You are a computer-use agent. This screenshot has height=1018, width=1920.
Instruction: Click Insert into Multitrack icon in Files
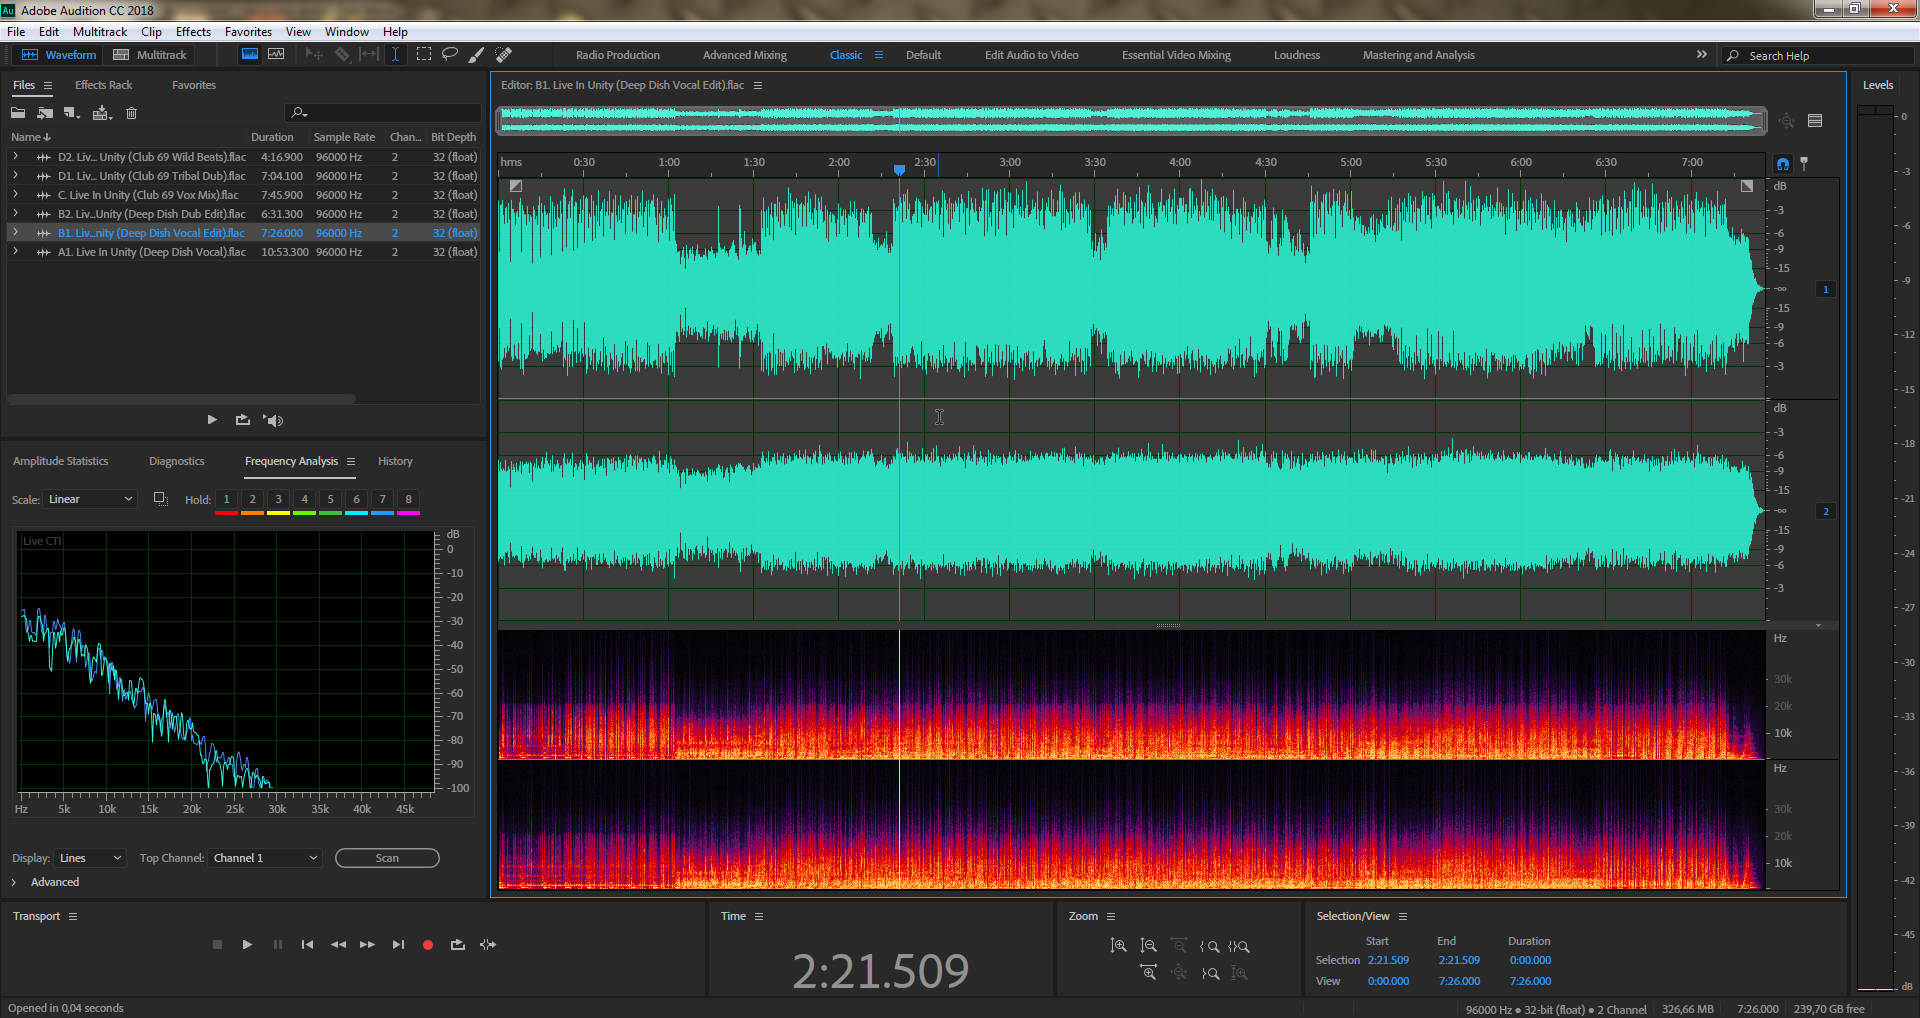click(102, 113)
